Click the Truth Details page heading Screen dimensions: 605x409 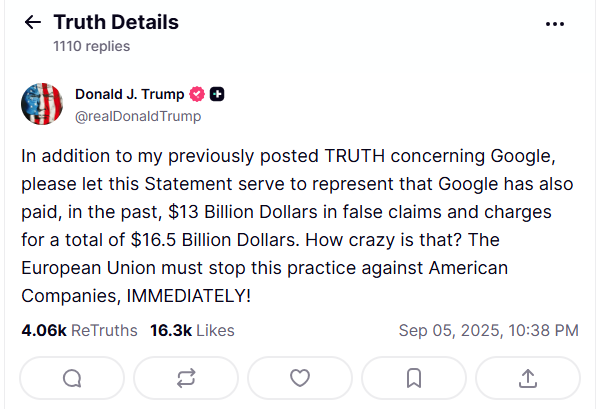pos(116,22)
